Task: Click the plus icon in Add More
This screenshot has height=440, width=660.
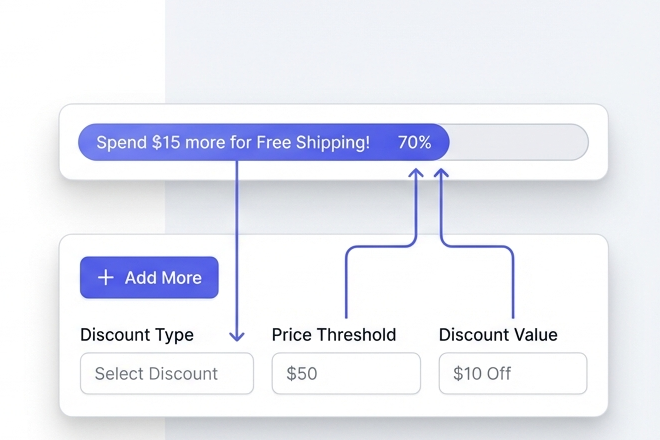Action: click(x=105, y=278)
